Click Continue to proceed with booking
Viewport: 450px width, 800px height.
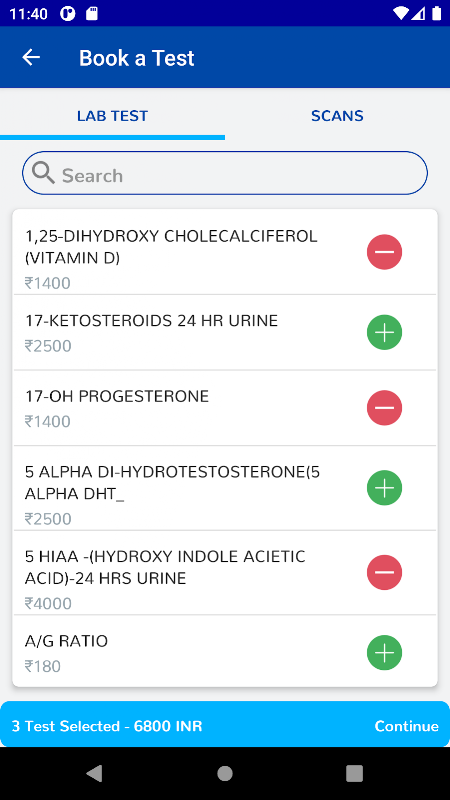click(x=407, y=726)
